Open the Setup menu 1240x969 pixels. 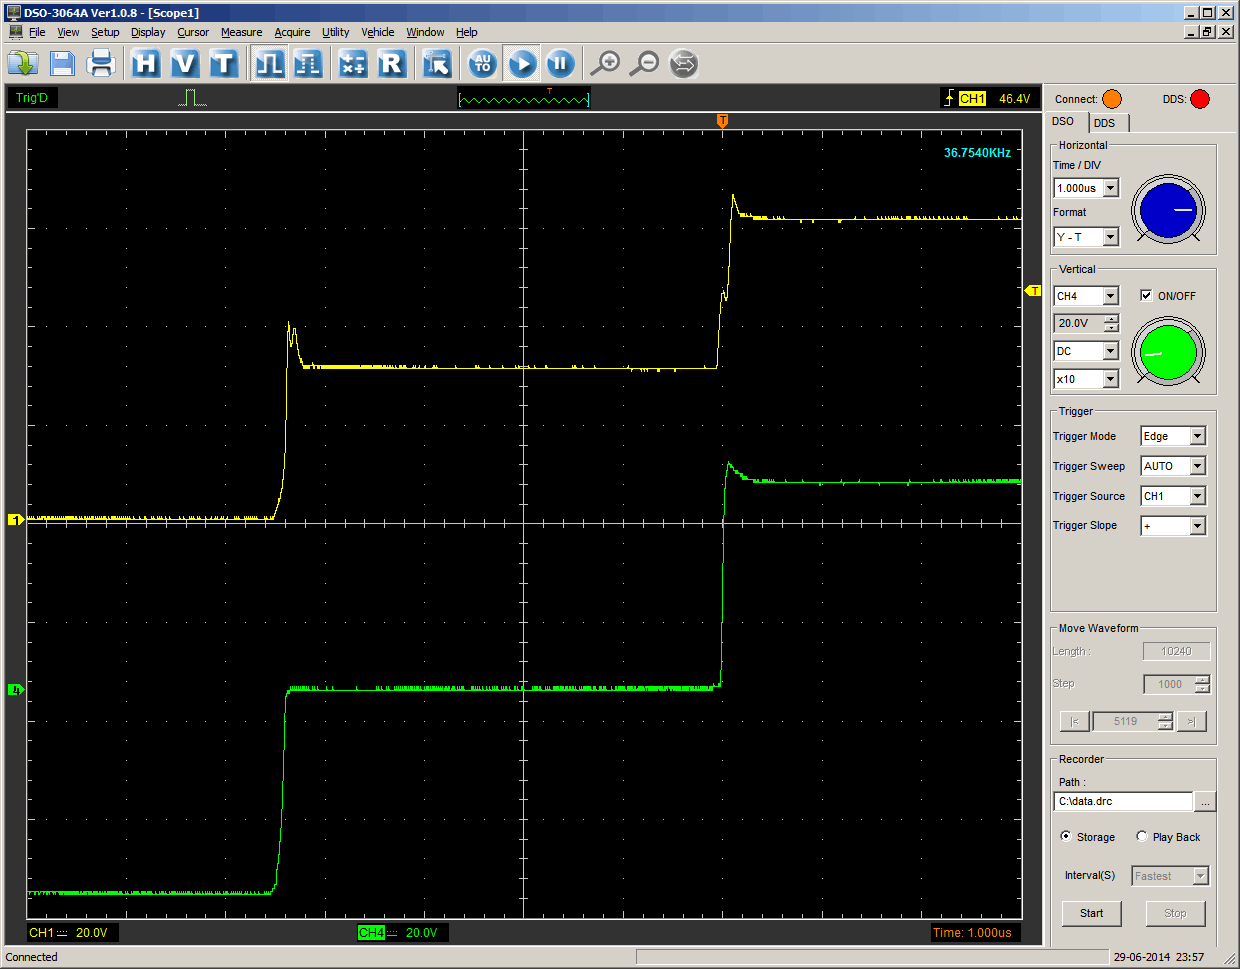pos(105,32)
